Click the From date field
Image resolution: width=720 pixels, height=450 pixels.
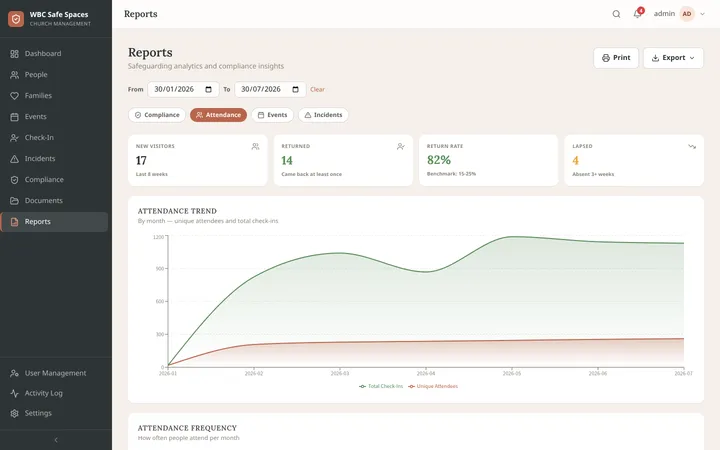[183, 89]
